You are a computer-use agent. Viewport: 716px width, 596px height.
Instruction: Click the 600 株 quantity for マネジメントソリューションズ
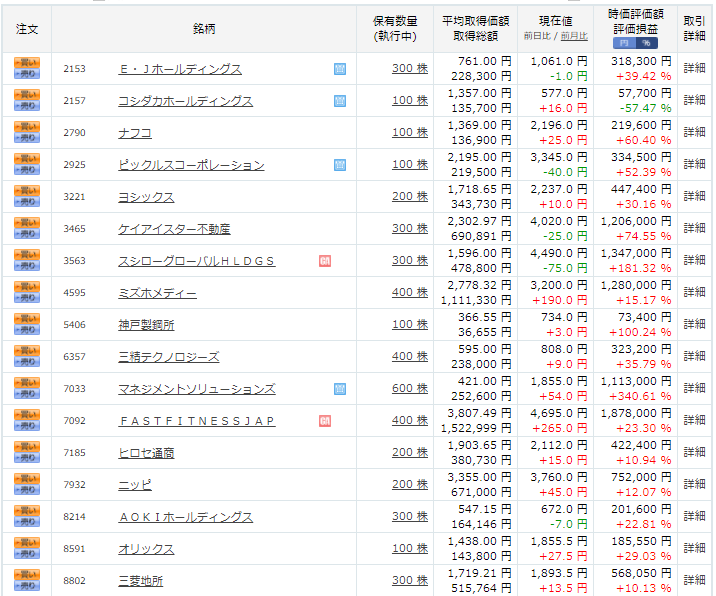click(410, 388)
